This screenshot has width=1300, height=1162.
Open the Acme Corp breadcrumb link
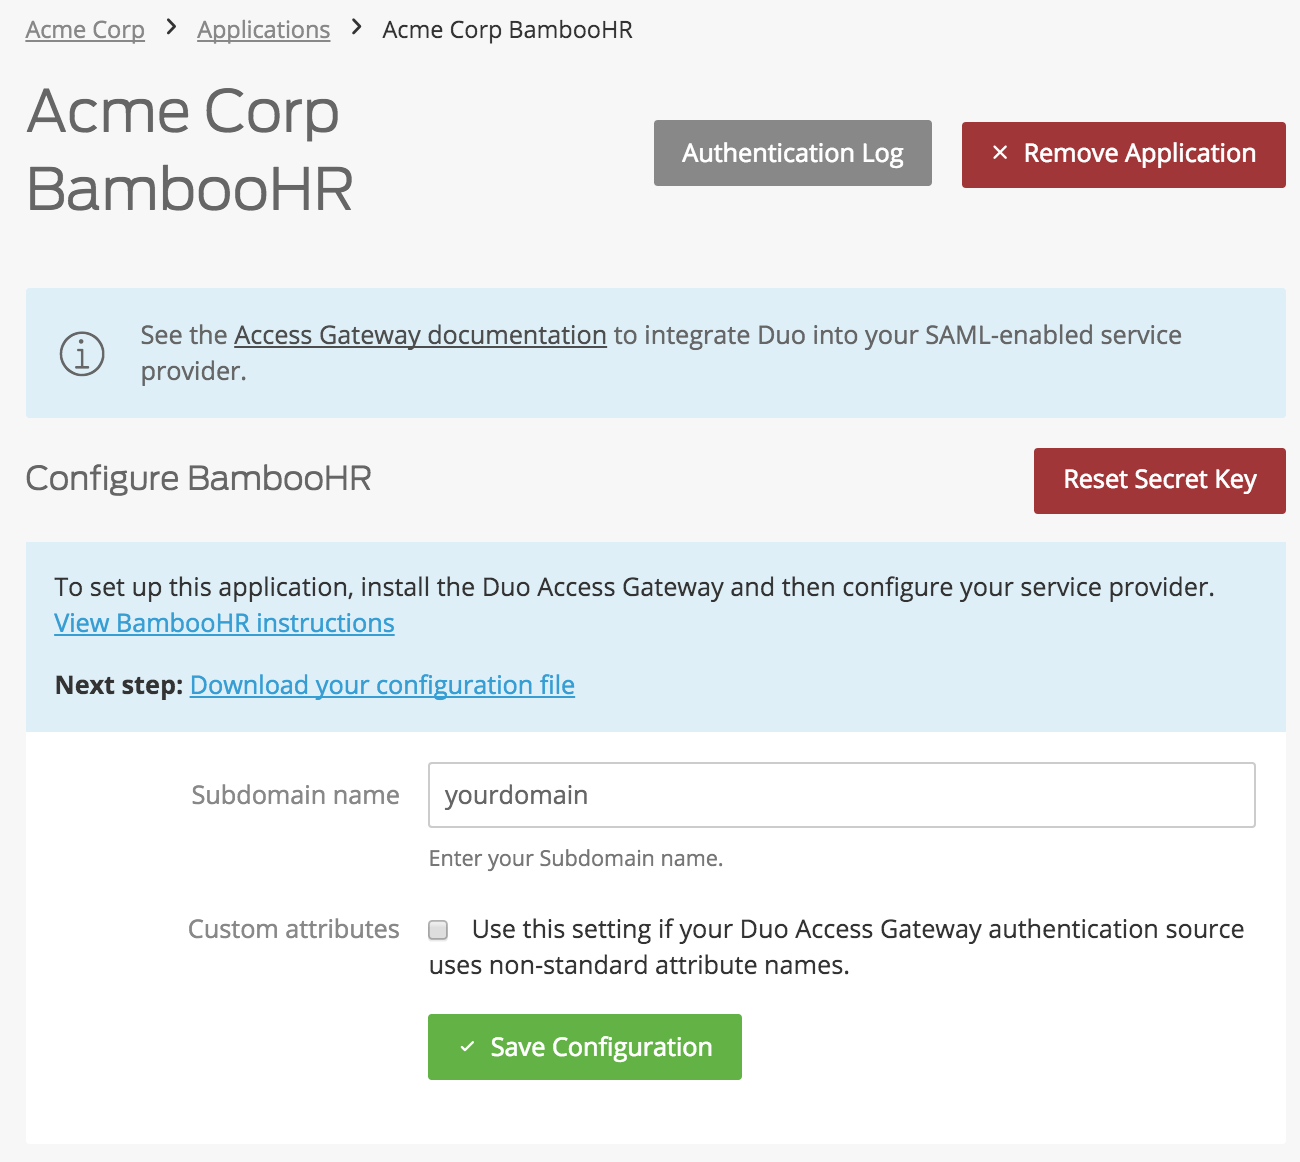84,29
